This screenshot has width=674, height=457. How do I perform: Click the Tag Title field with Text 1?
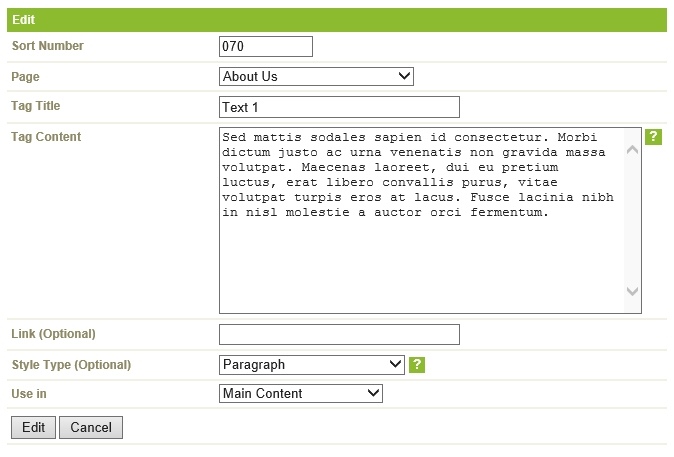coord(339,107)
